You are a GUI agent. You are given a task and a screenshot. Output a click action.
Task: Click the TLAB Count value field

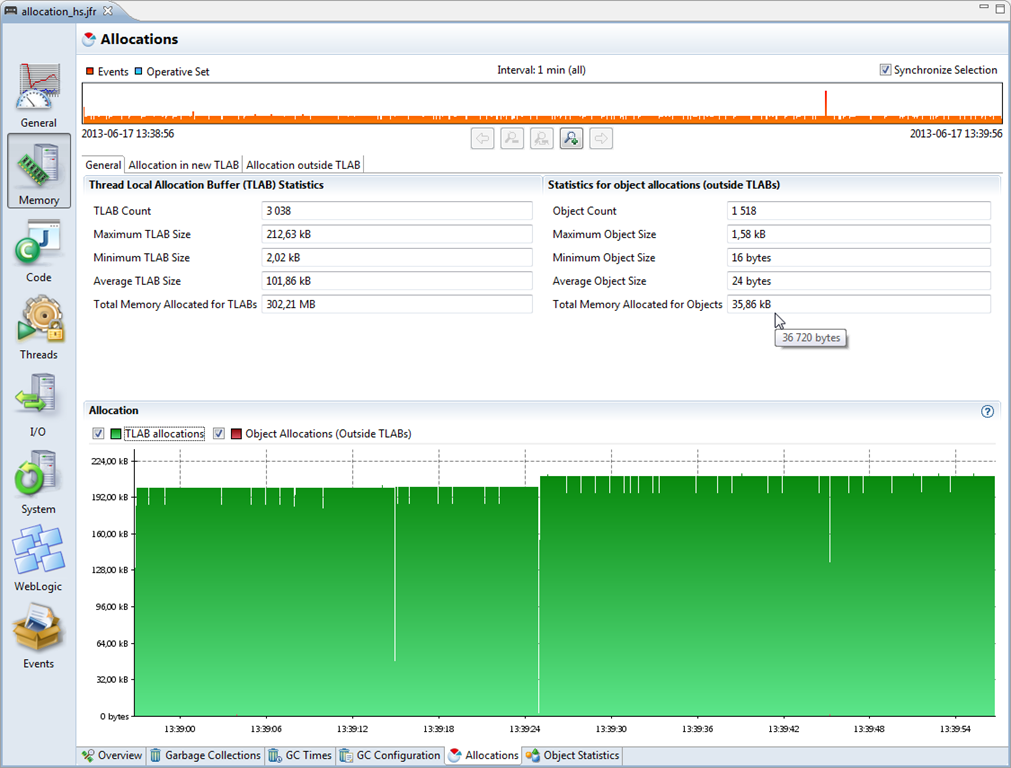(x=395, y=211)
